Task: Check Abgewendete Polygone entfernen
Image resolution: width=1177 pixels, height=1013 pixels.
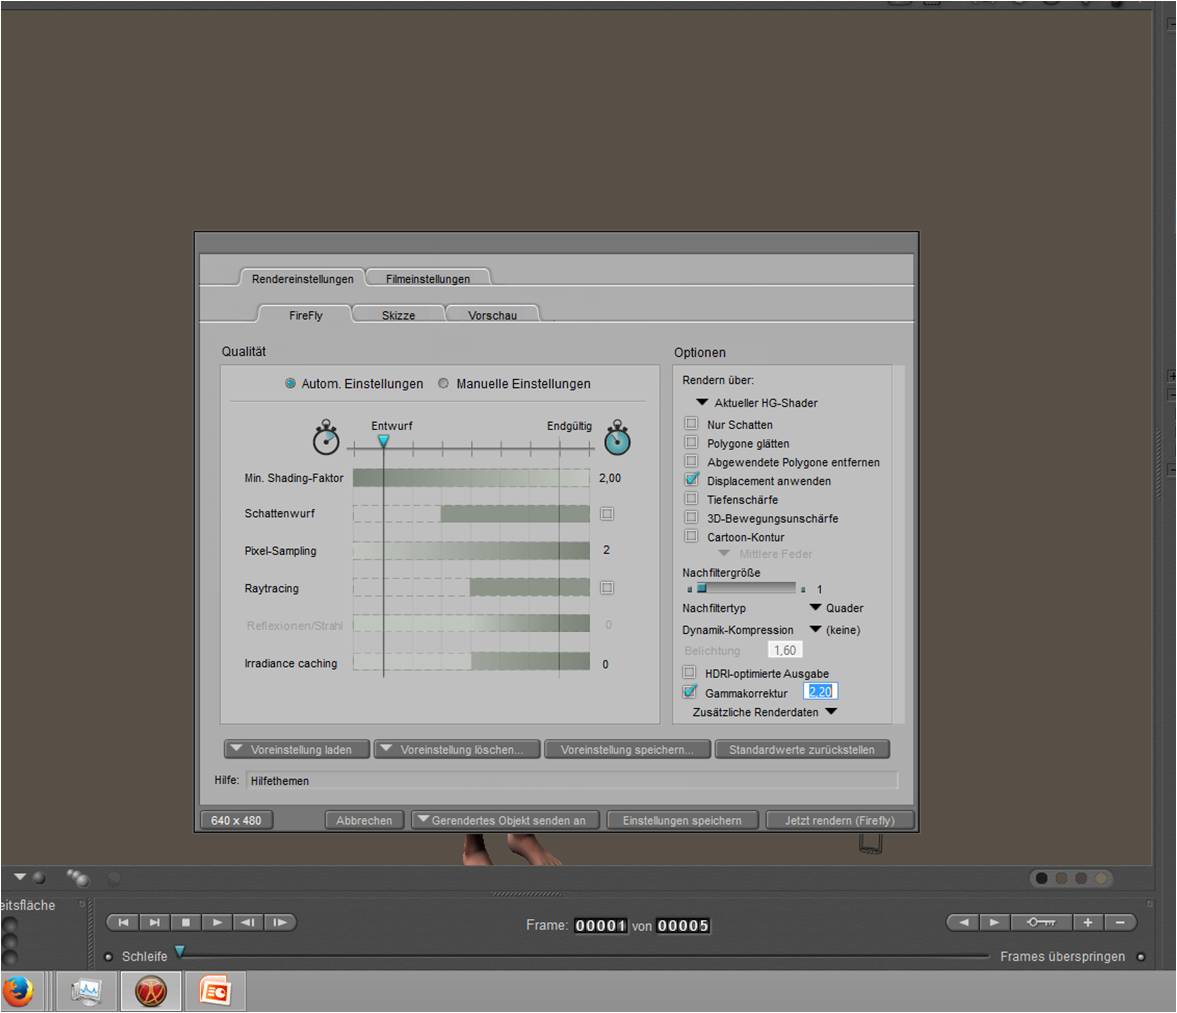Action: point(691,461)
